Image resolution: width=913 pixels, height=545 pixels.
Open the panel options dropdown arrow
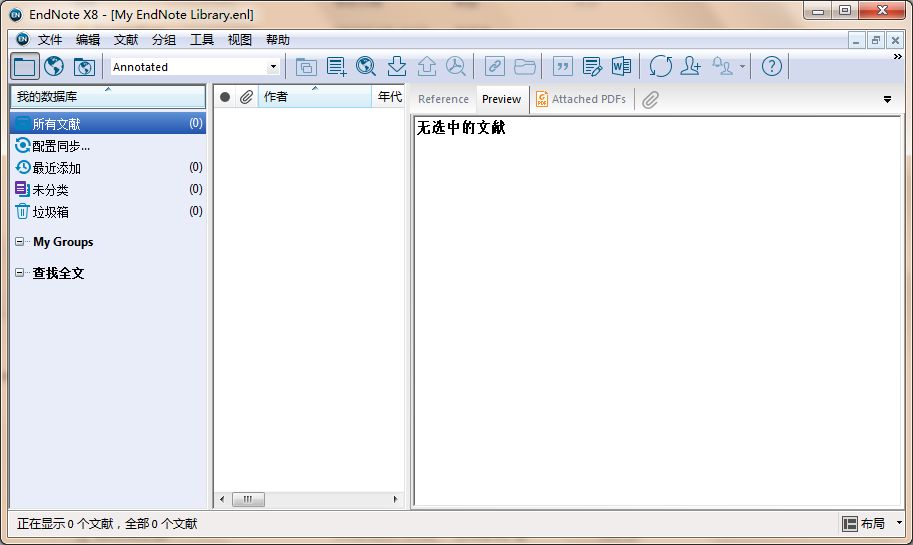coord(887,100)
